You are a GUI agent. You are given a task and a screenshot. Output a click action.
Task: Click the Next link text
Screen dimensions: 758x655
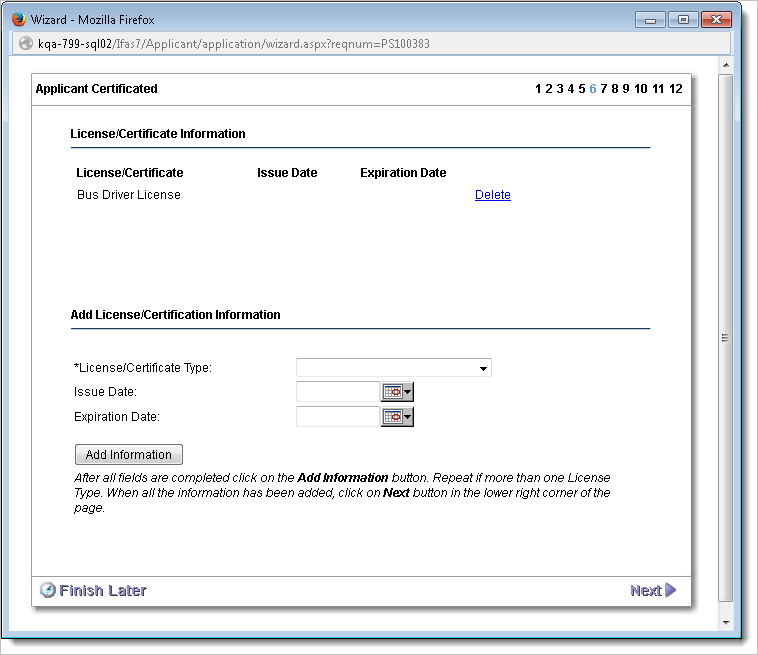click(x=645, y=590)
